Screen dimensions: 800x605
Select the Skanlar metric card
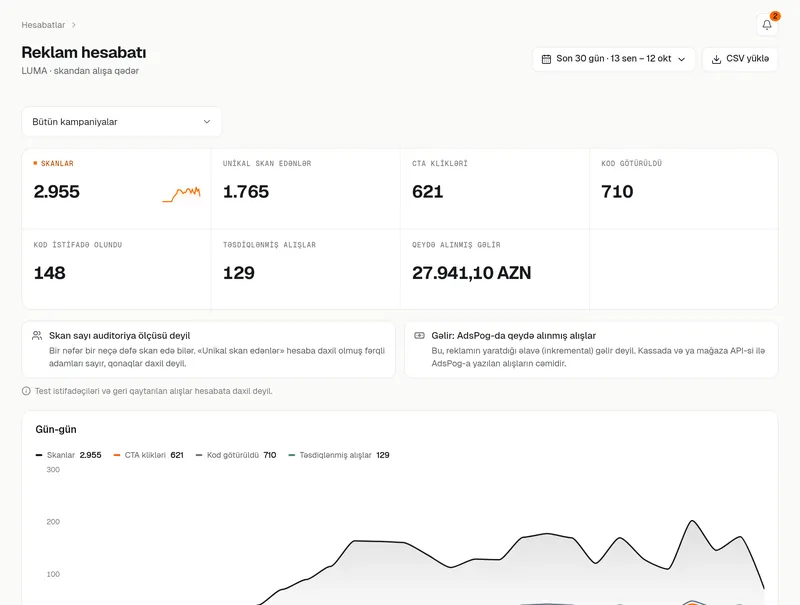pos(116,188)
